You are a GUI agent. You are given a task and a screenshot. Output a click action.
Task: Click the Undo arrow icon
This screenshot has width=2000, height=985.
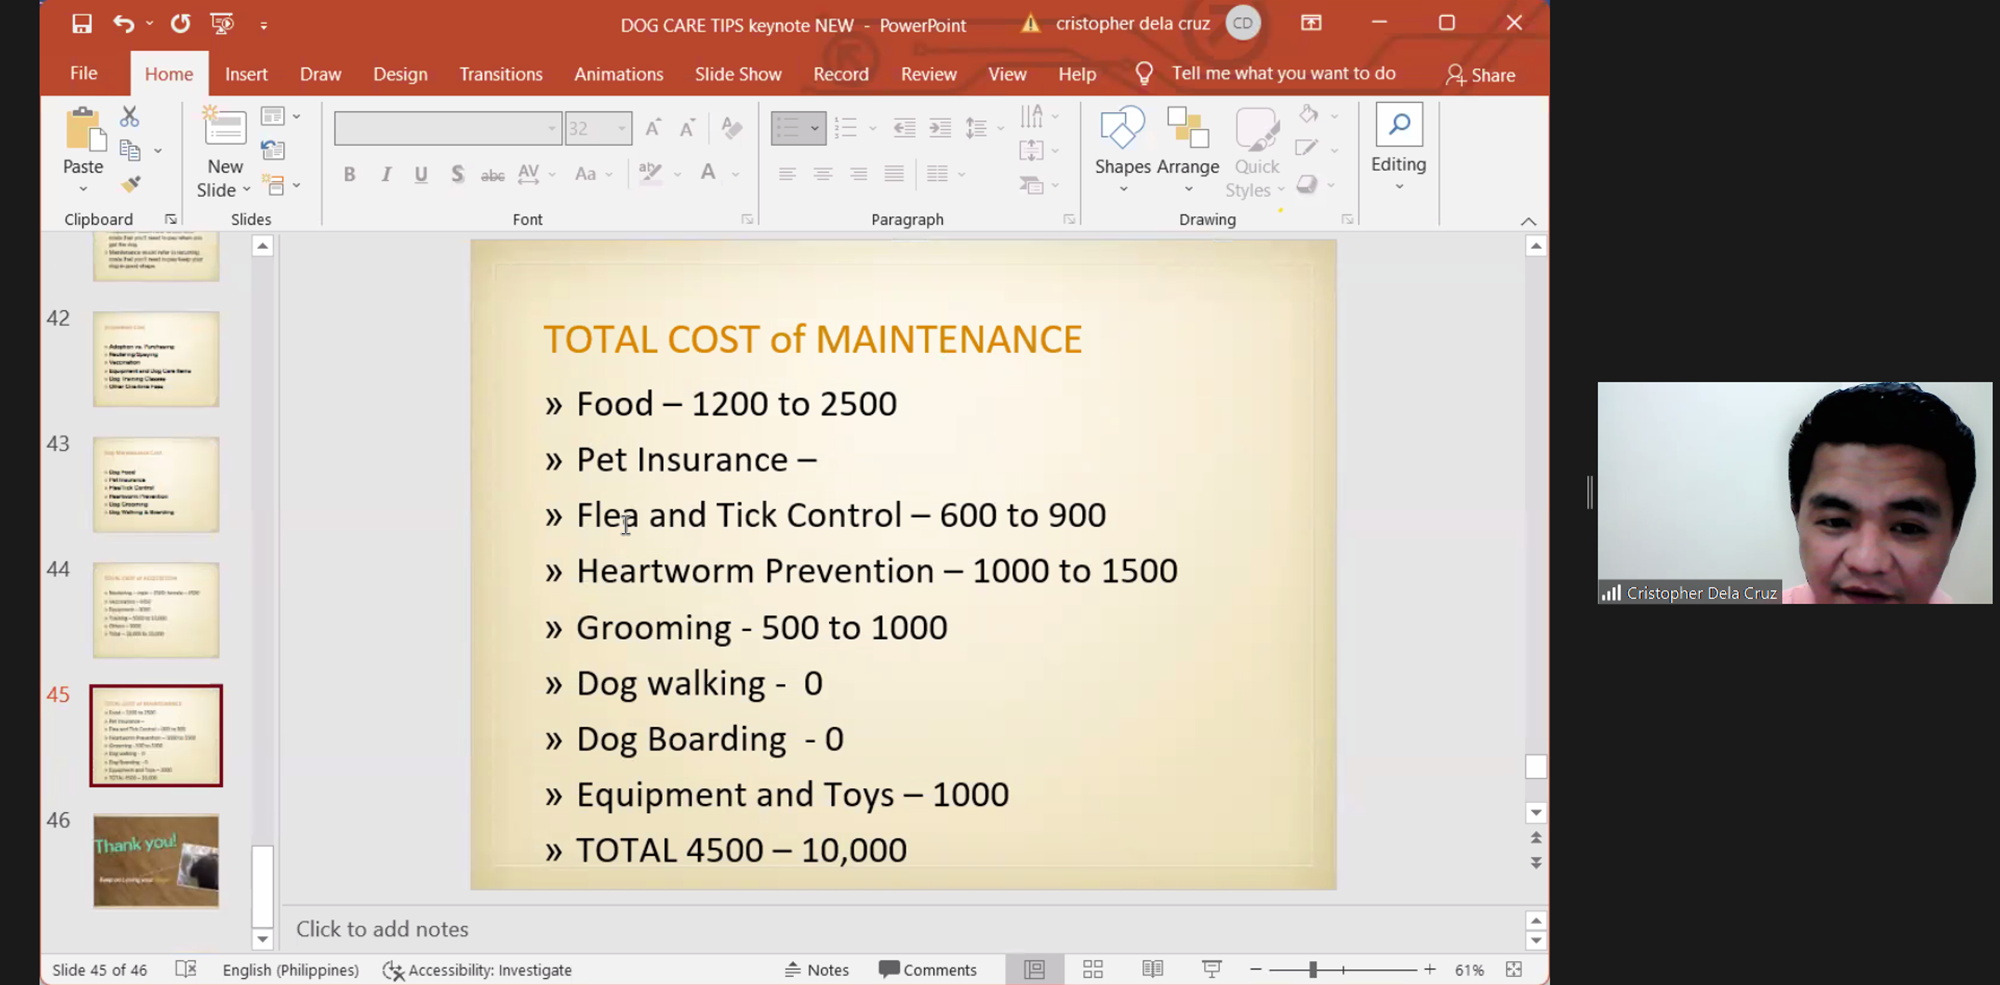123,24
